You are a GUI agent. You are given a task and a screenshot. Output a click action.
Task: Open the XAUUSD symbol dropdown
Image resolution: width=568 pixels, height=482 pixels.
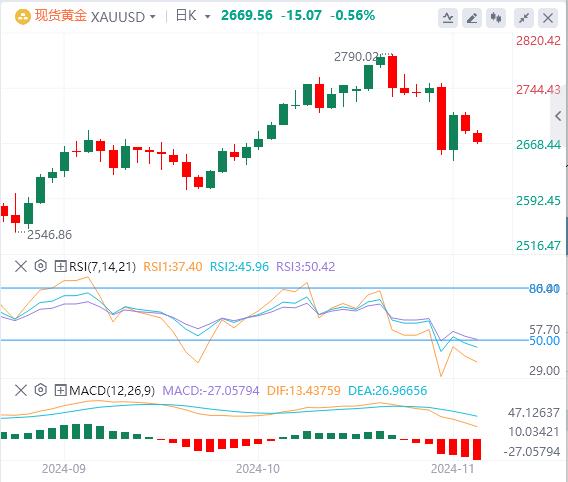(x=123, y=17)
